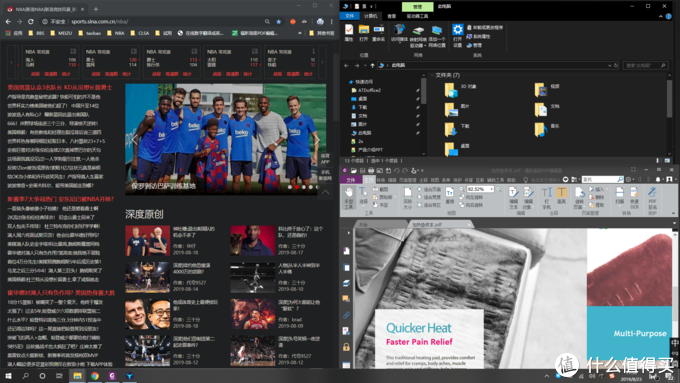Open the 文件 menu in PDF editor
The image size is (680, 383).
pyautogui.click(x=350, y=180)
